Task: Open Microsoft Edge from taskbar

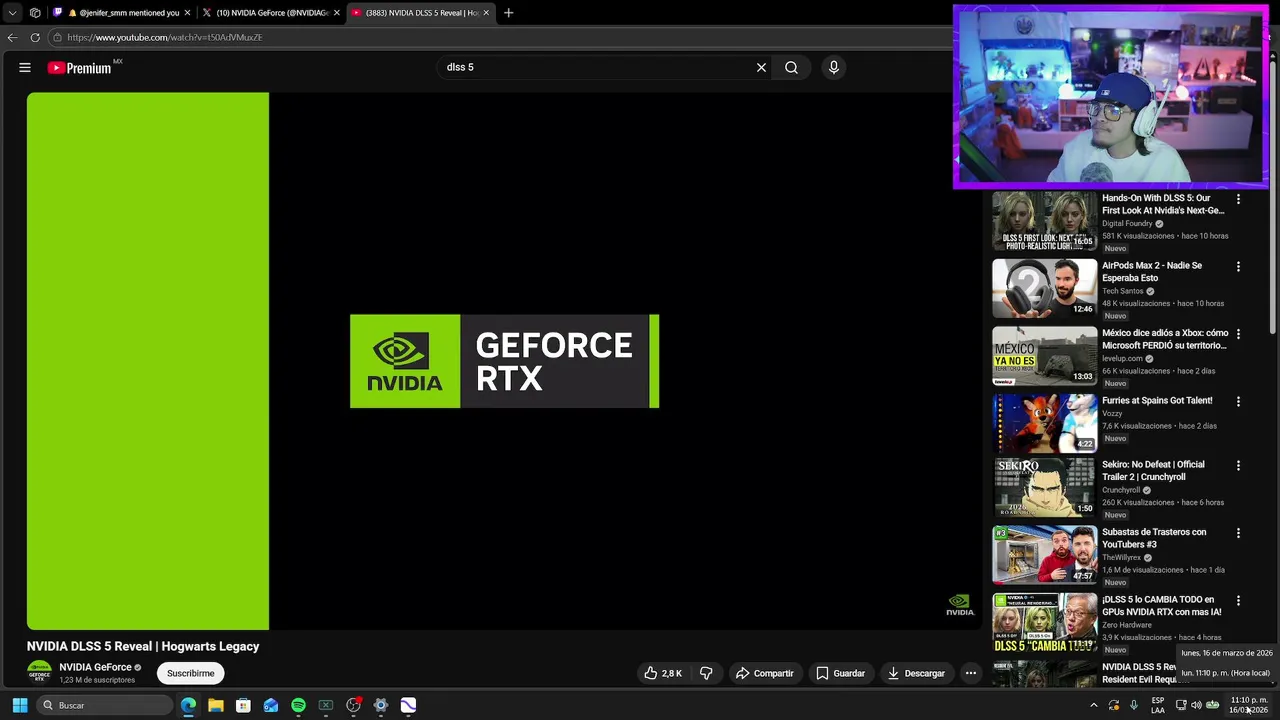Action: pyautogui.click(x=188, y=705)
